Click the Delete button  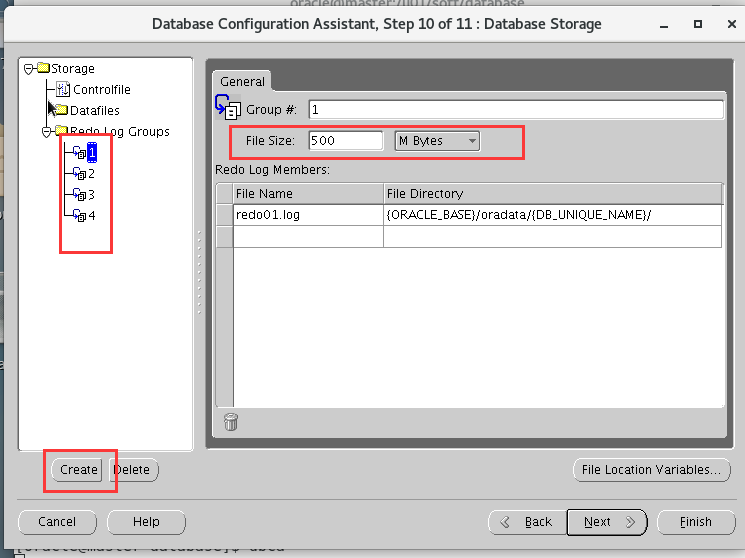[134, 470]
